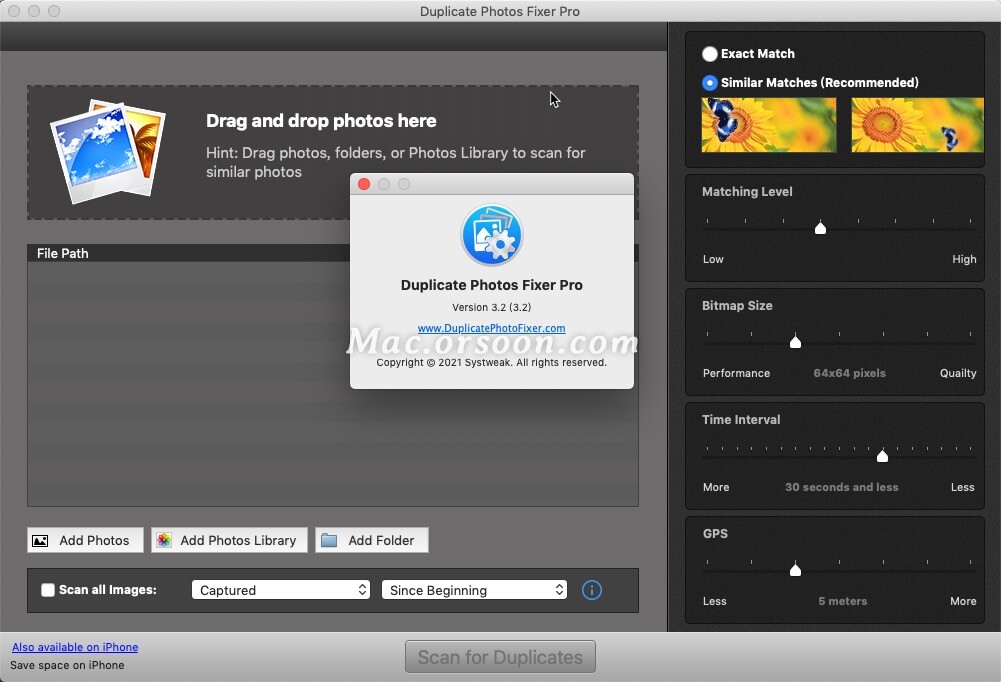This screenshot has width=1001, height=682.
Task: Click the Performance label under Bitmap Size
Action: tap(736, 373)
